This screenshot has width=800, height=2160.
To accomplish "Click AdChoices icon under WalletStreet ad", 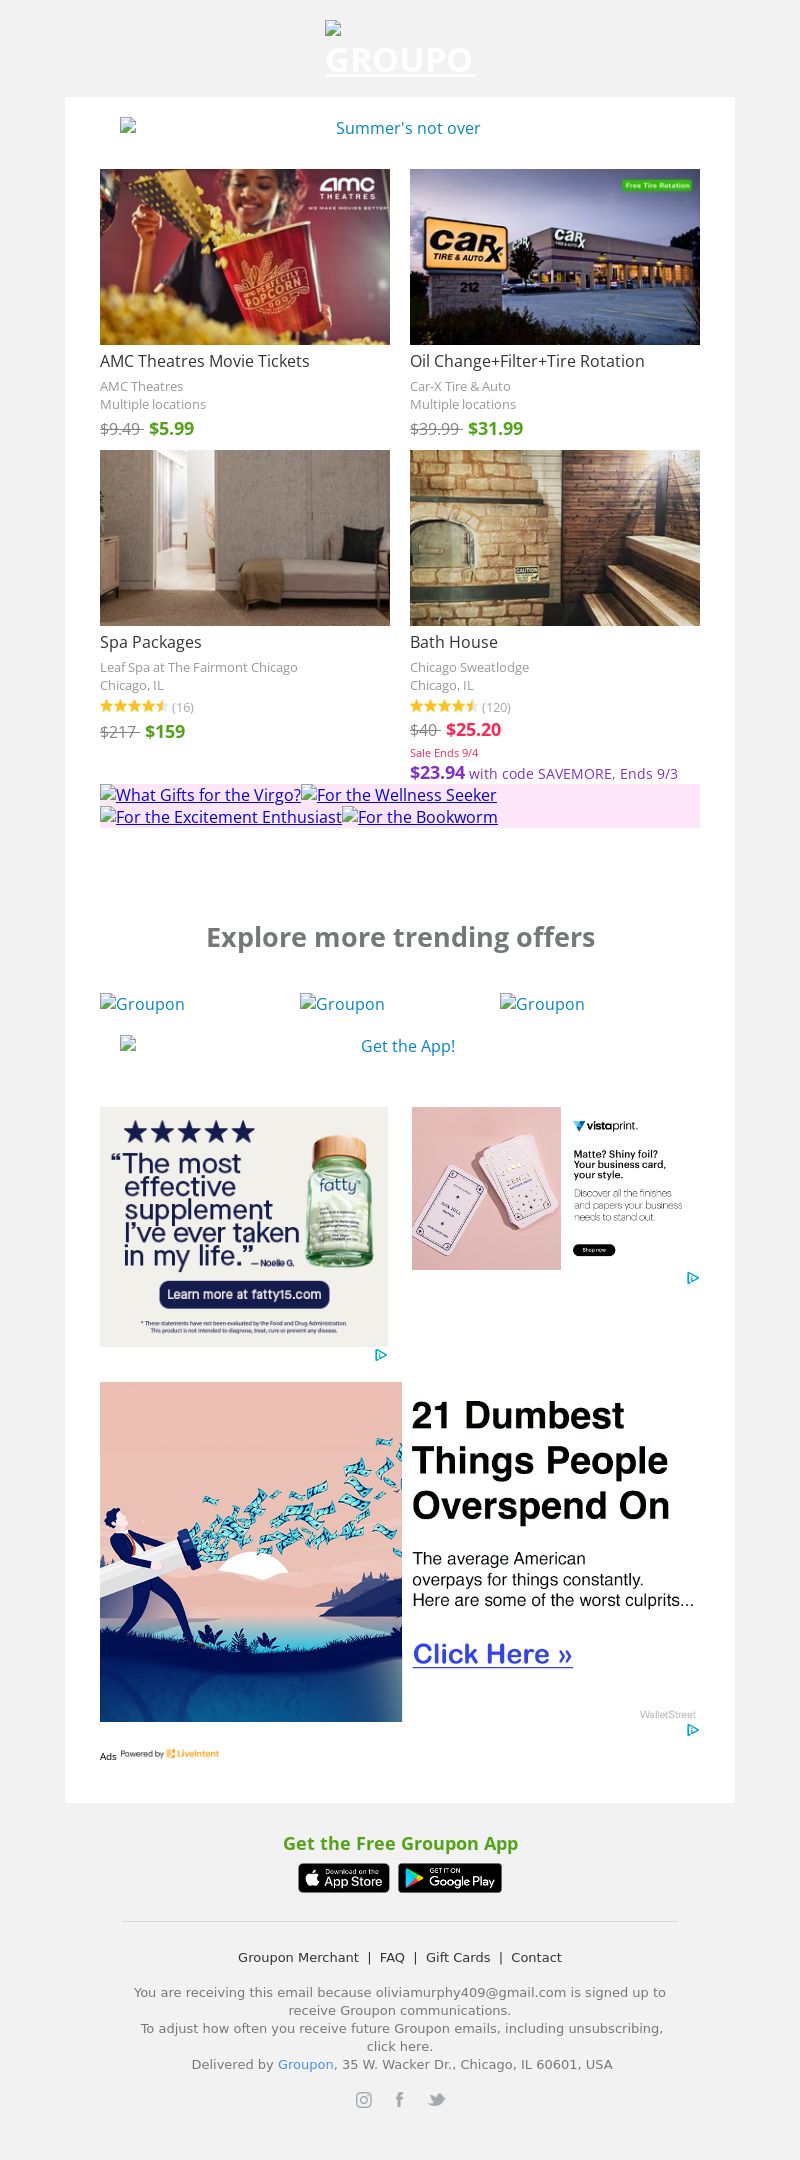I will (x=693, y=1730).
